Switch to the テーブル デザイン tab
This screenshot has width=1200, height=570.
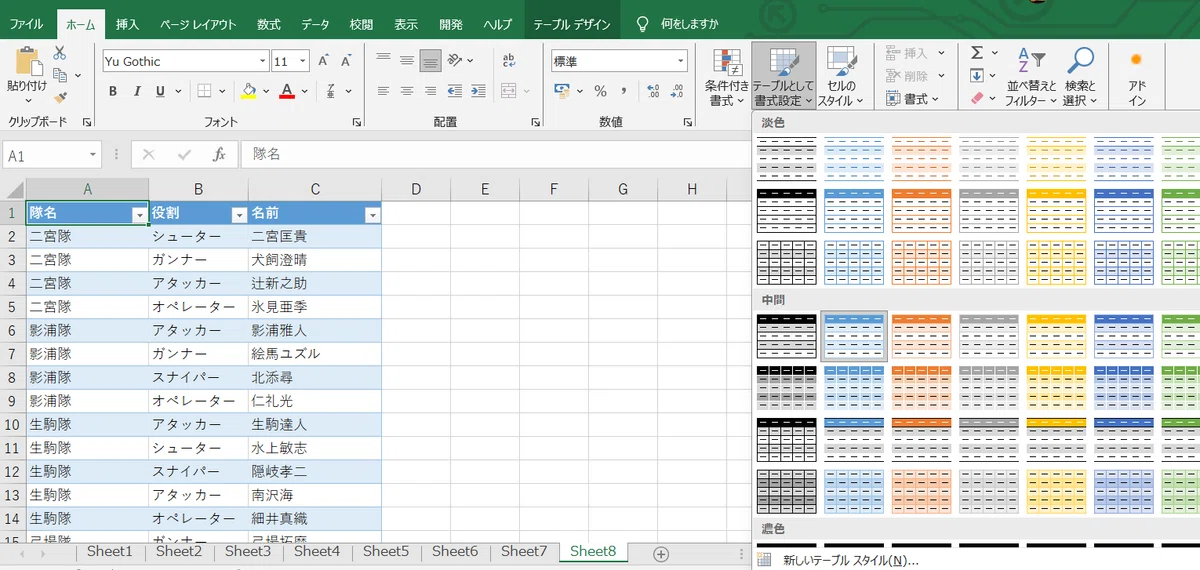click(572, 23)
